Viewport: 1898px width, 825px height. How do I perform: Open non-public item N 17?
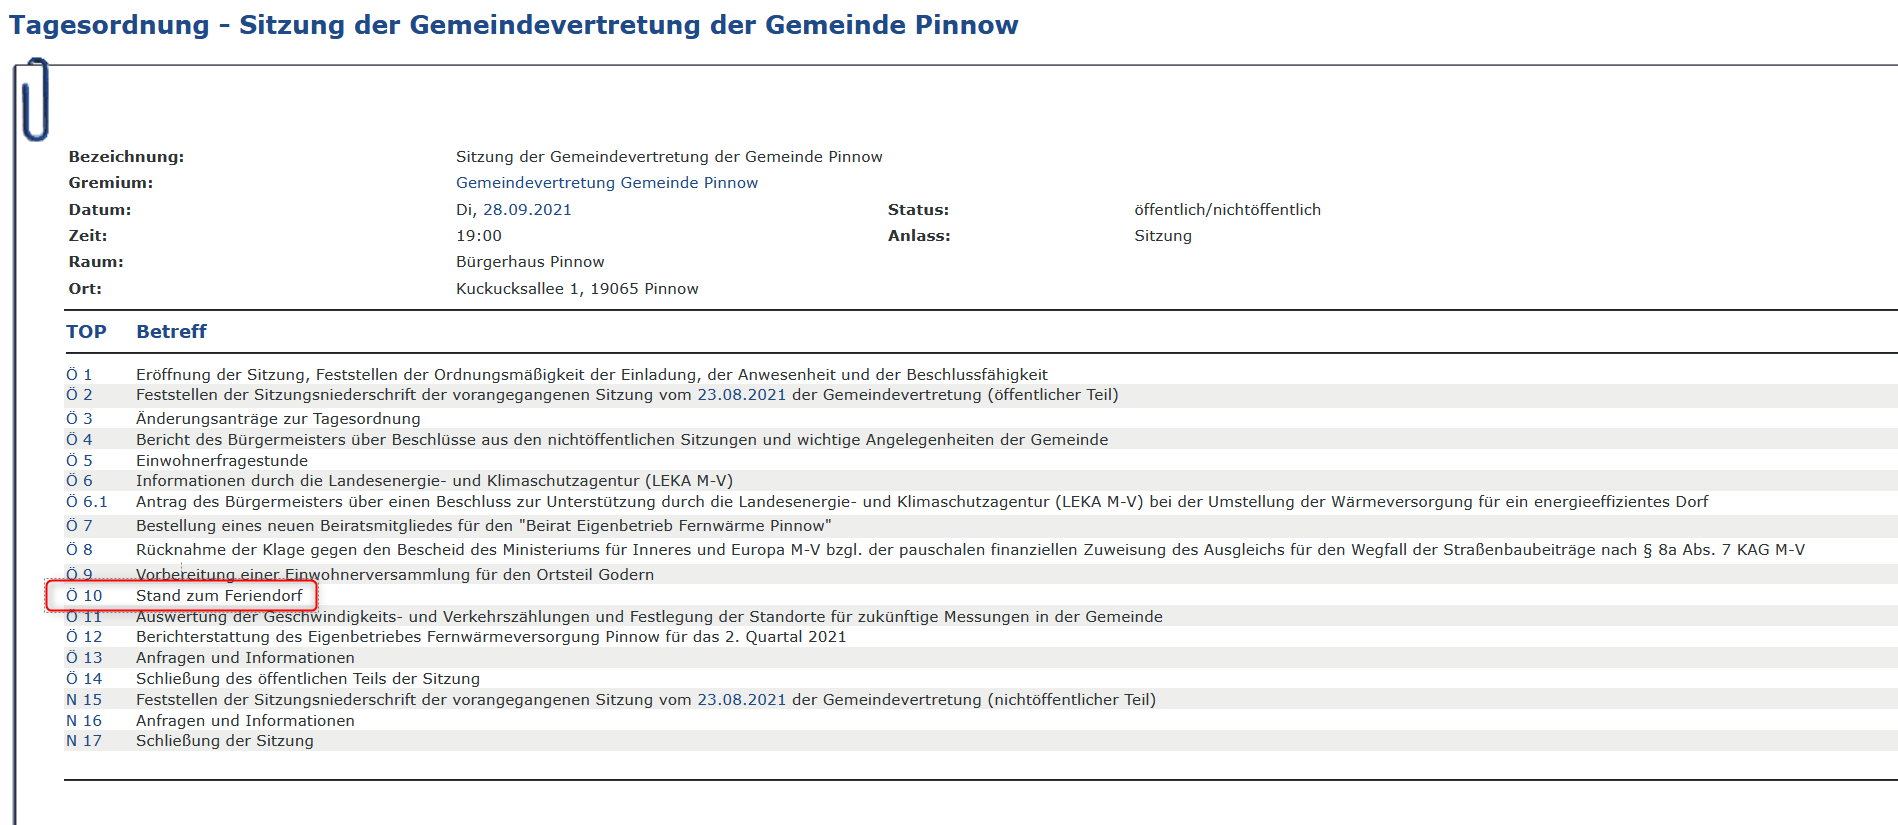[84, 741]
